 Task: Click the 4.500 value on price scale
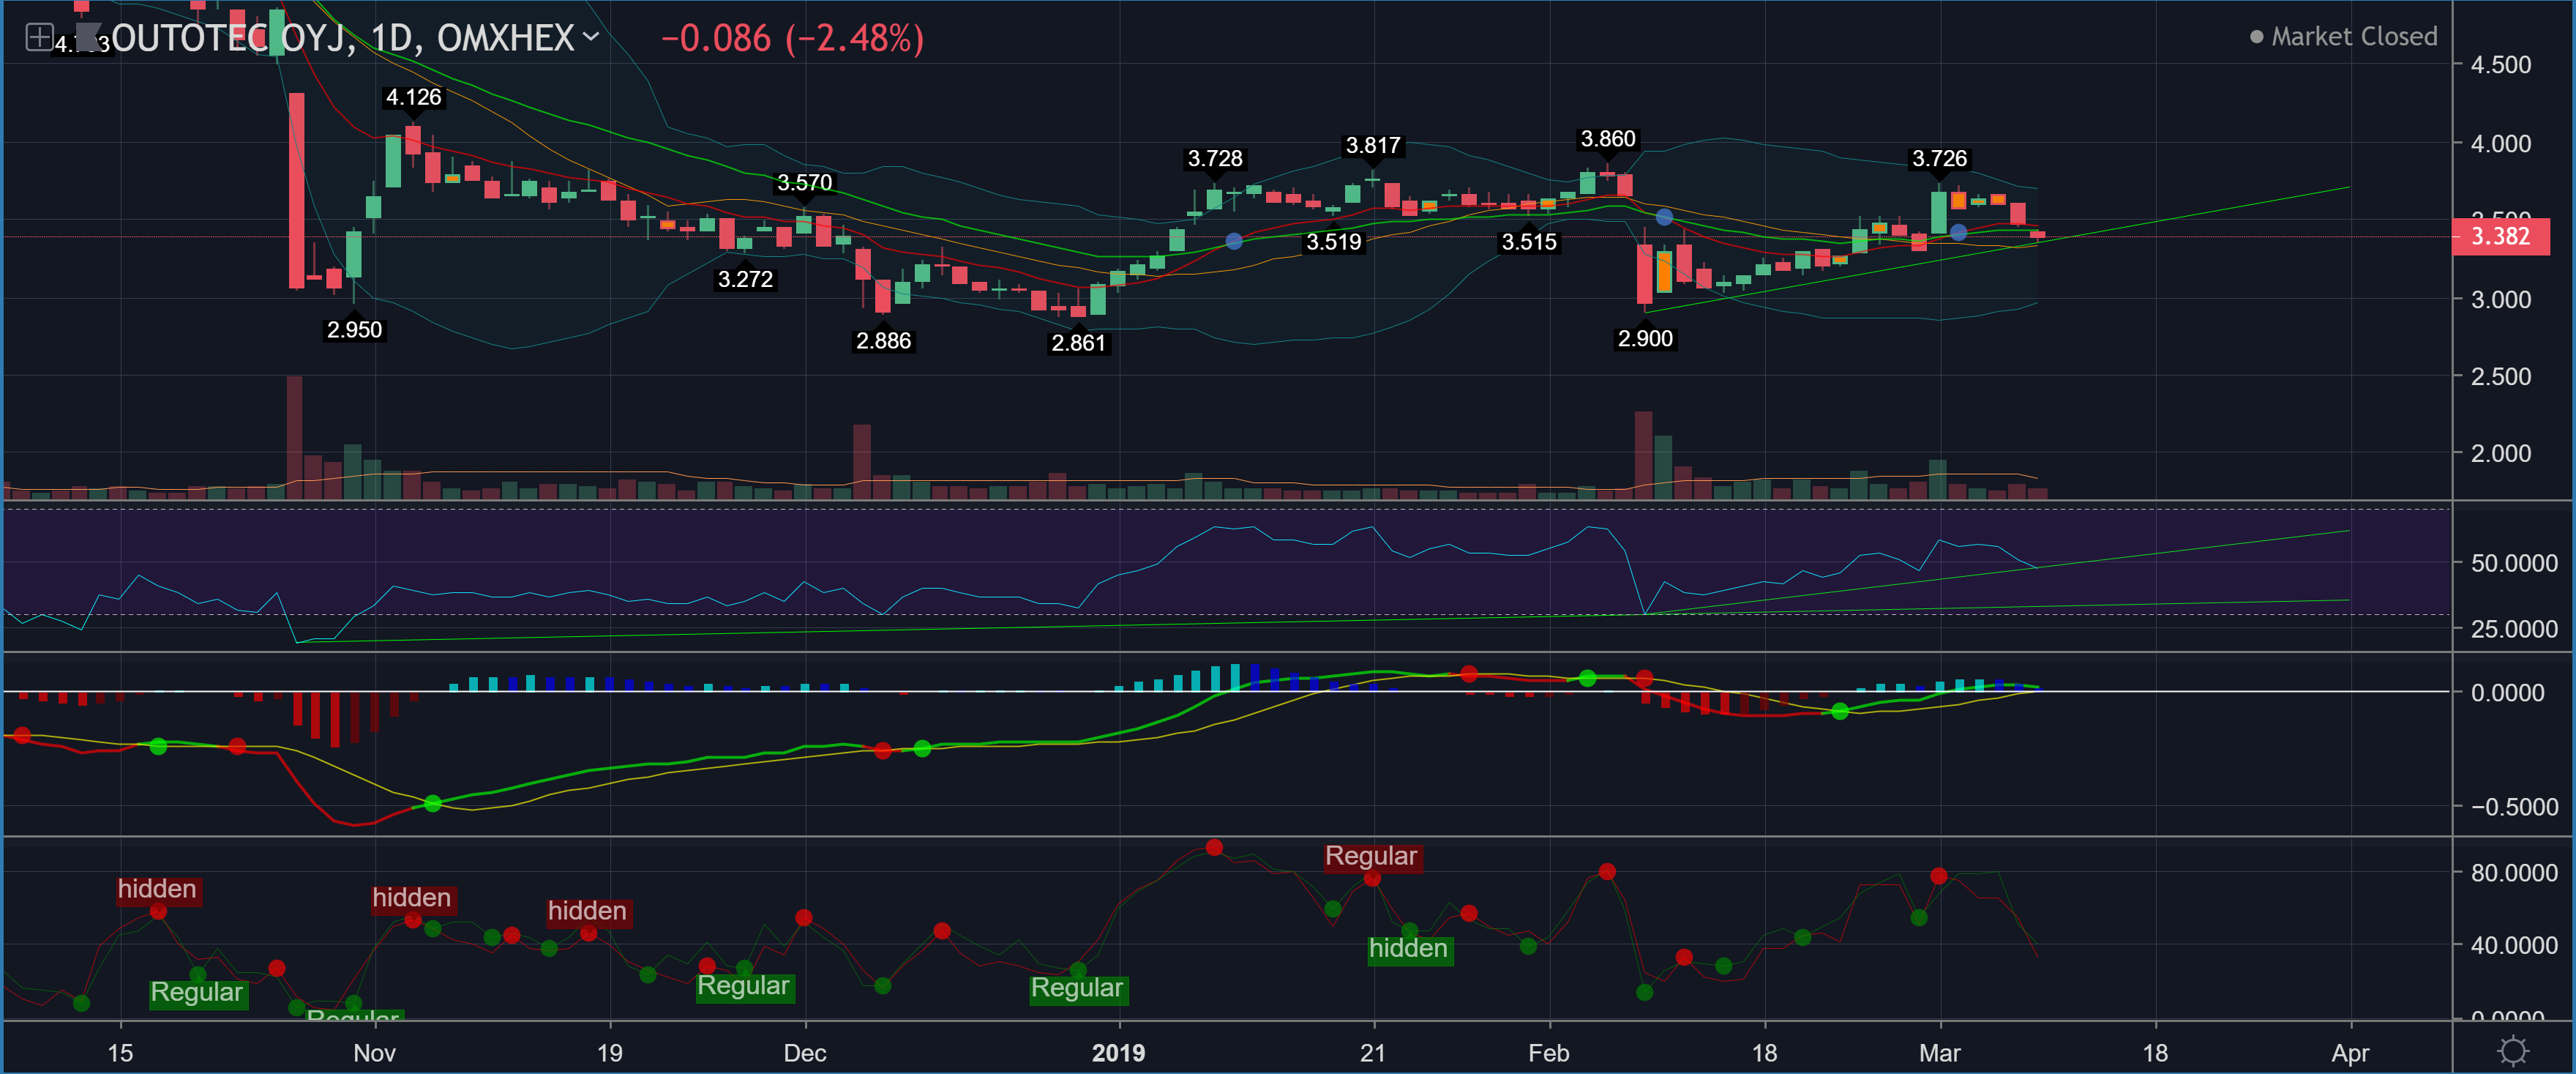pyautogui.click(x=2500, y=65)
